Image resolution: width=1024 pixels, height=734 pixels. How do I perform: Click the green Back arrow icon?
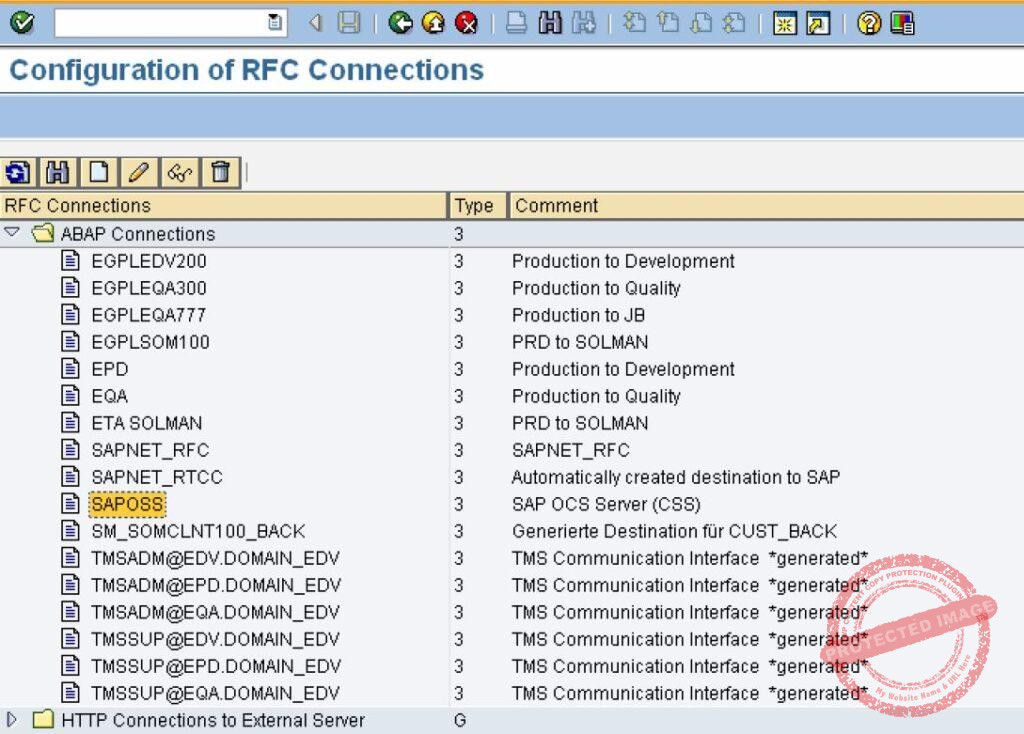pyautogui.click(x=400, y=22)
